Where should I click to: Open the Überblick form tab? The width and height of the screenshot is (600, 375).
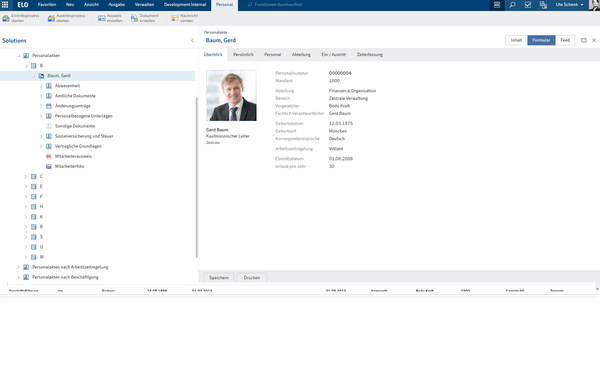(213, 55)
